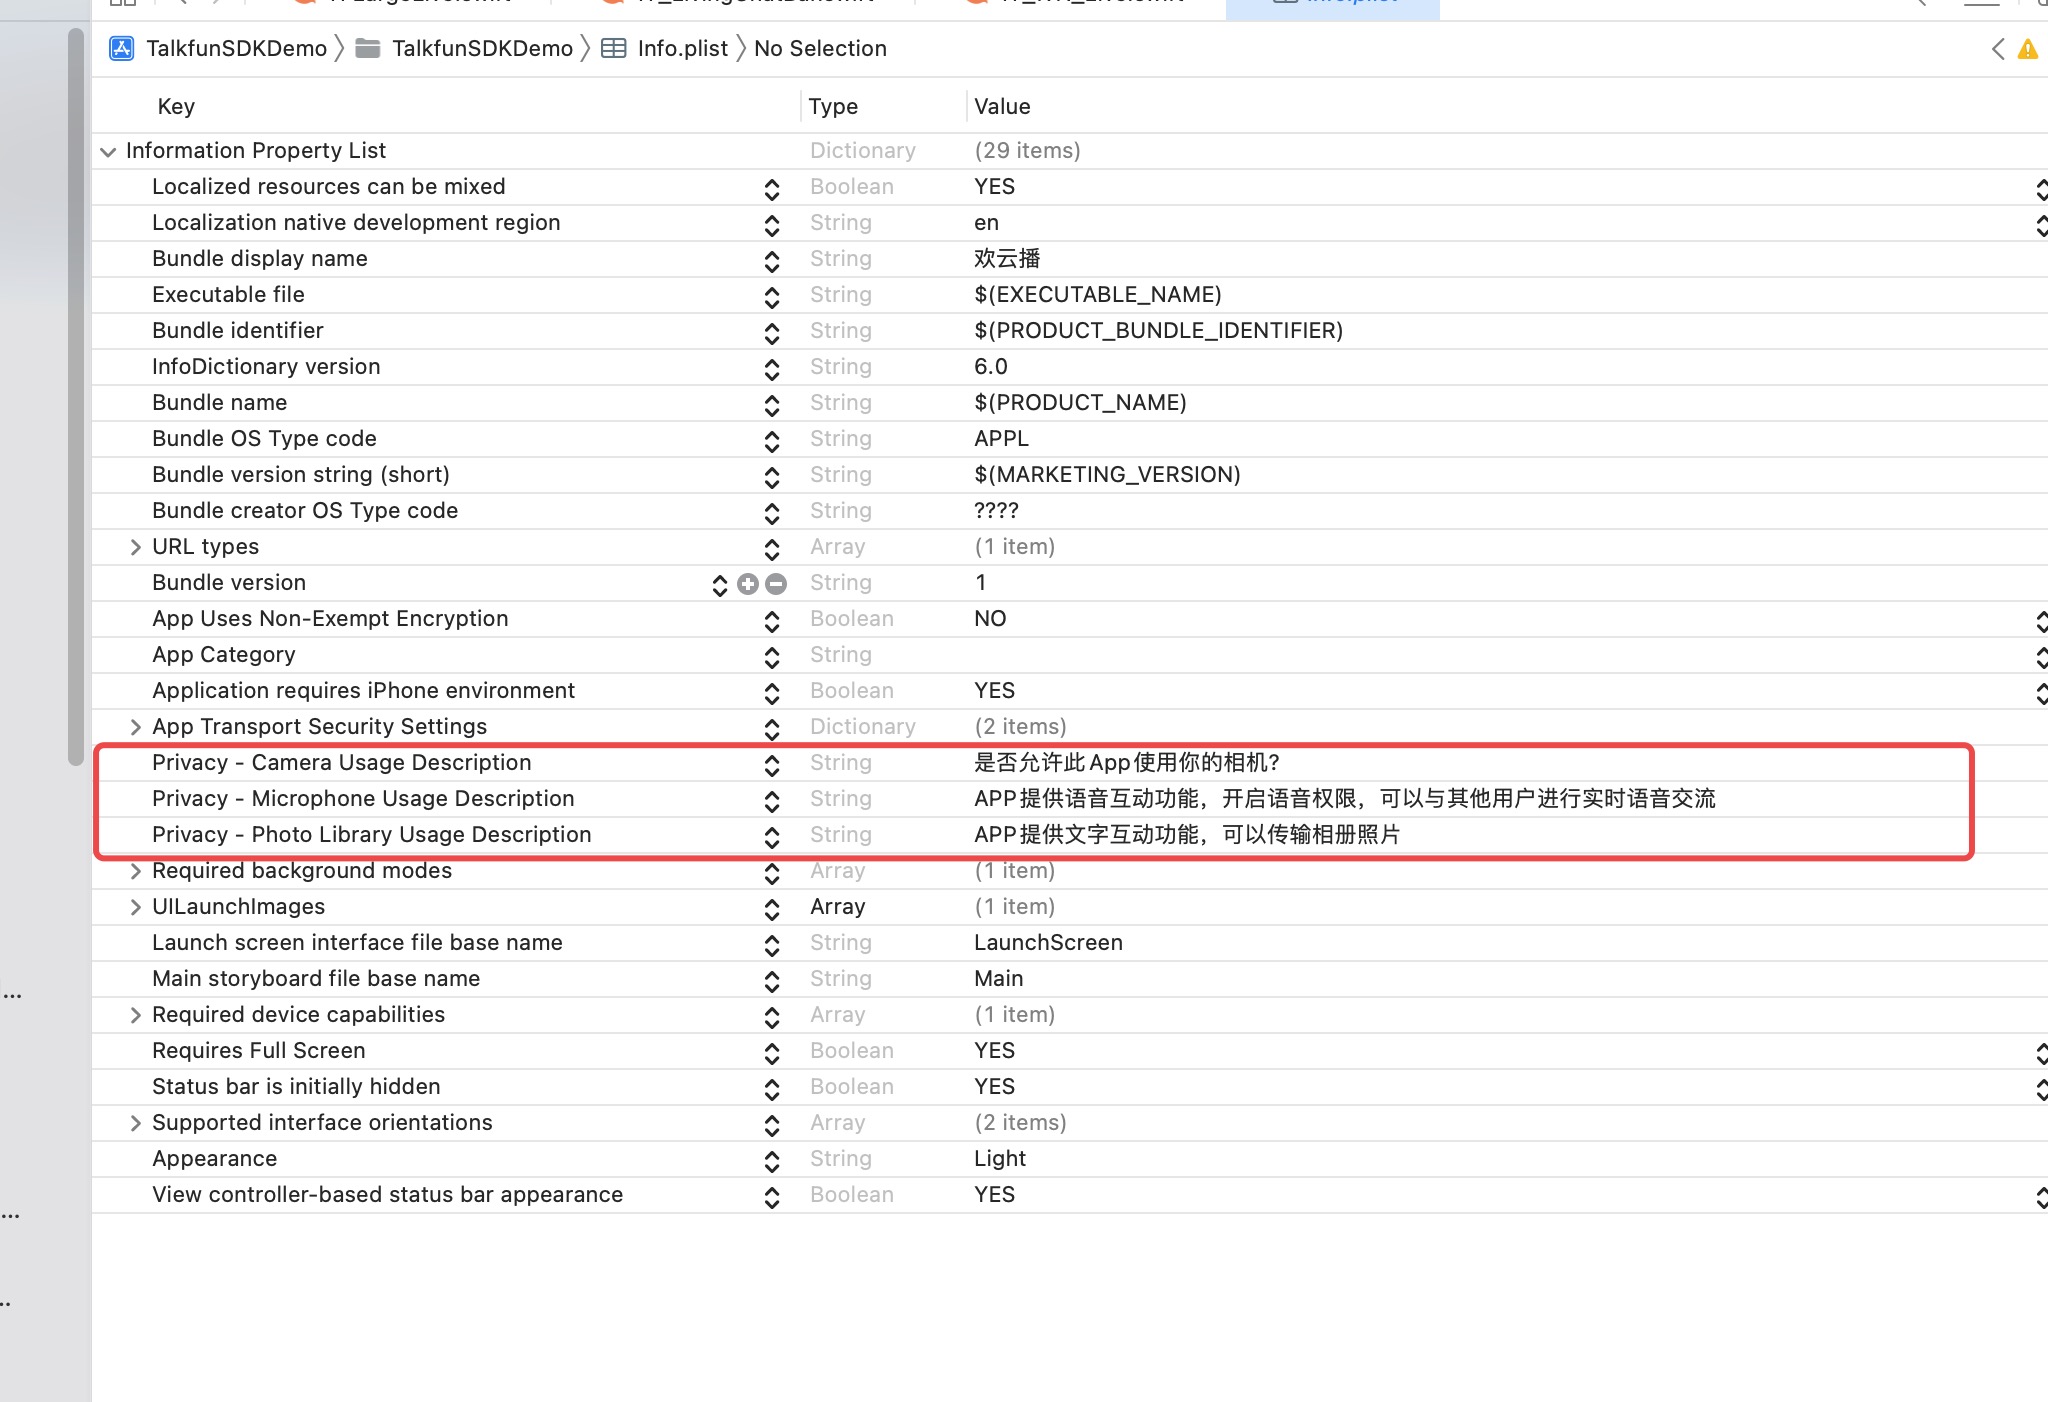The width and height of the screenshot is (2048, 1402).
Task: Open value dropdown for Localization native development region
Action: click(x=2041, y=224)
